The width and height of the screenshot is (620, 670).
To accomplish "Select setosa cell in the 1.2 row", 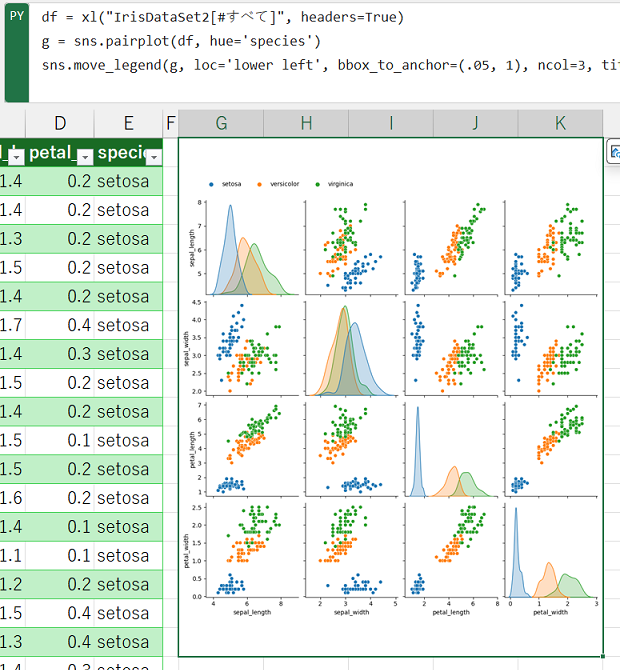I will click(129, 584).
